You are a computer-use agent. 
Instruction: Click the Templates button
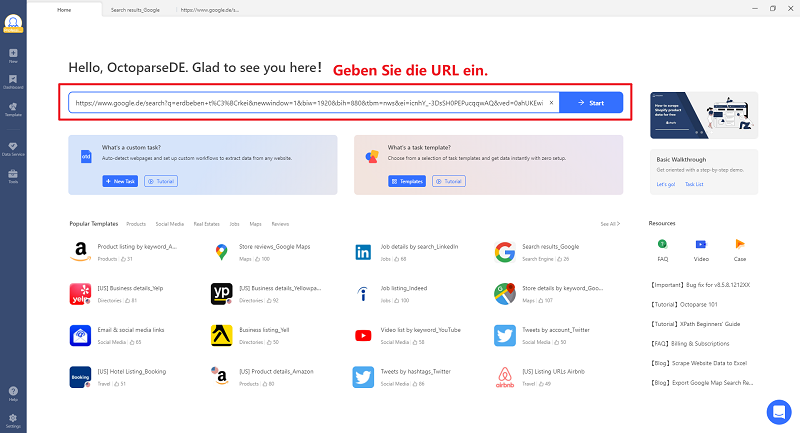point(407,181)
